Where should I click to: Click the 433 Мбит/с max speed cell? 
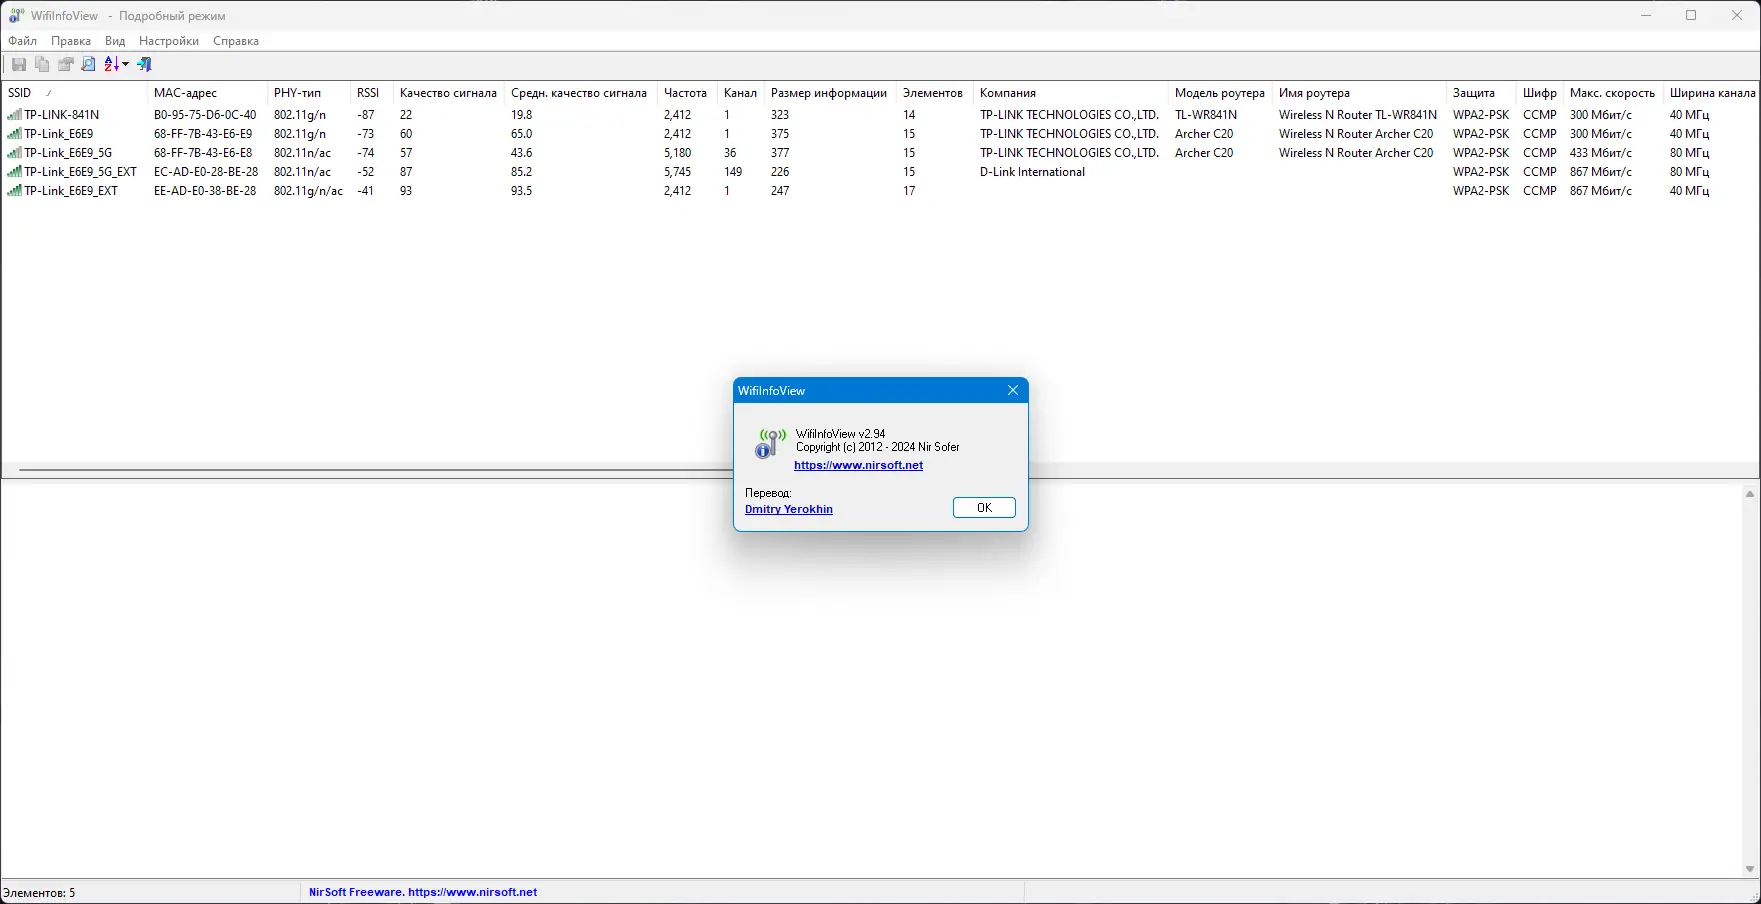pos(1601,153)
